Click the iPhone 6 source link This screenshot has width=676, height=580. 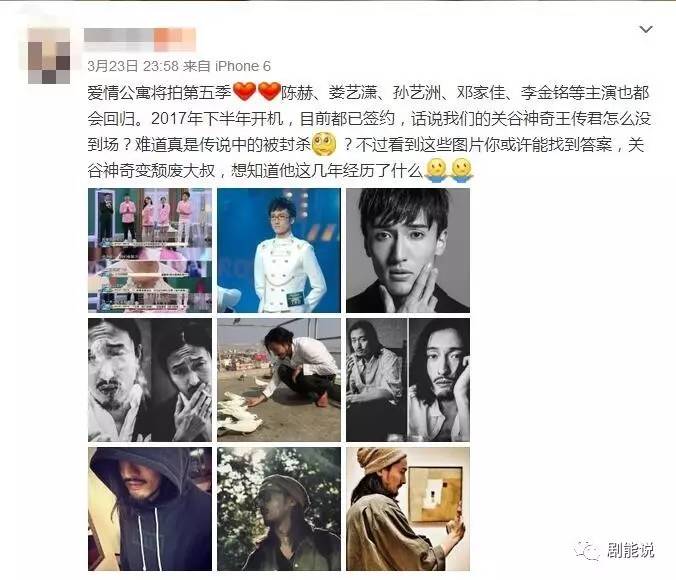[x=243, y=66]
